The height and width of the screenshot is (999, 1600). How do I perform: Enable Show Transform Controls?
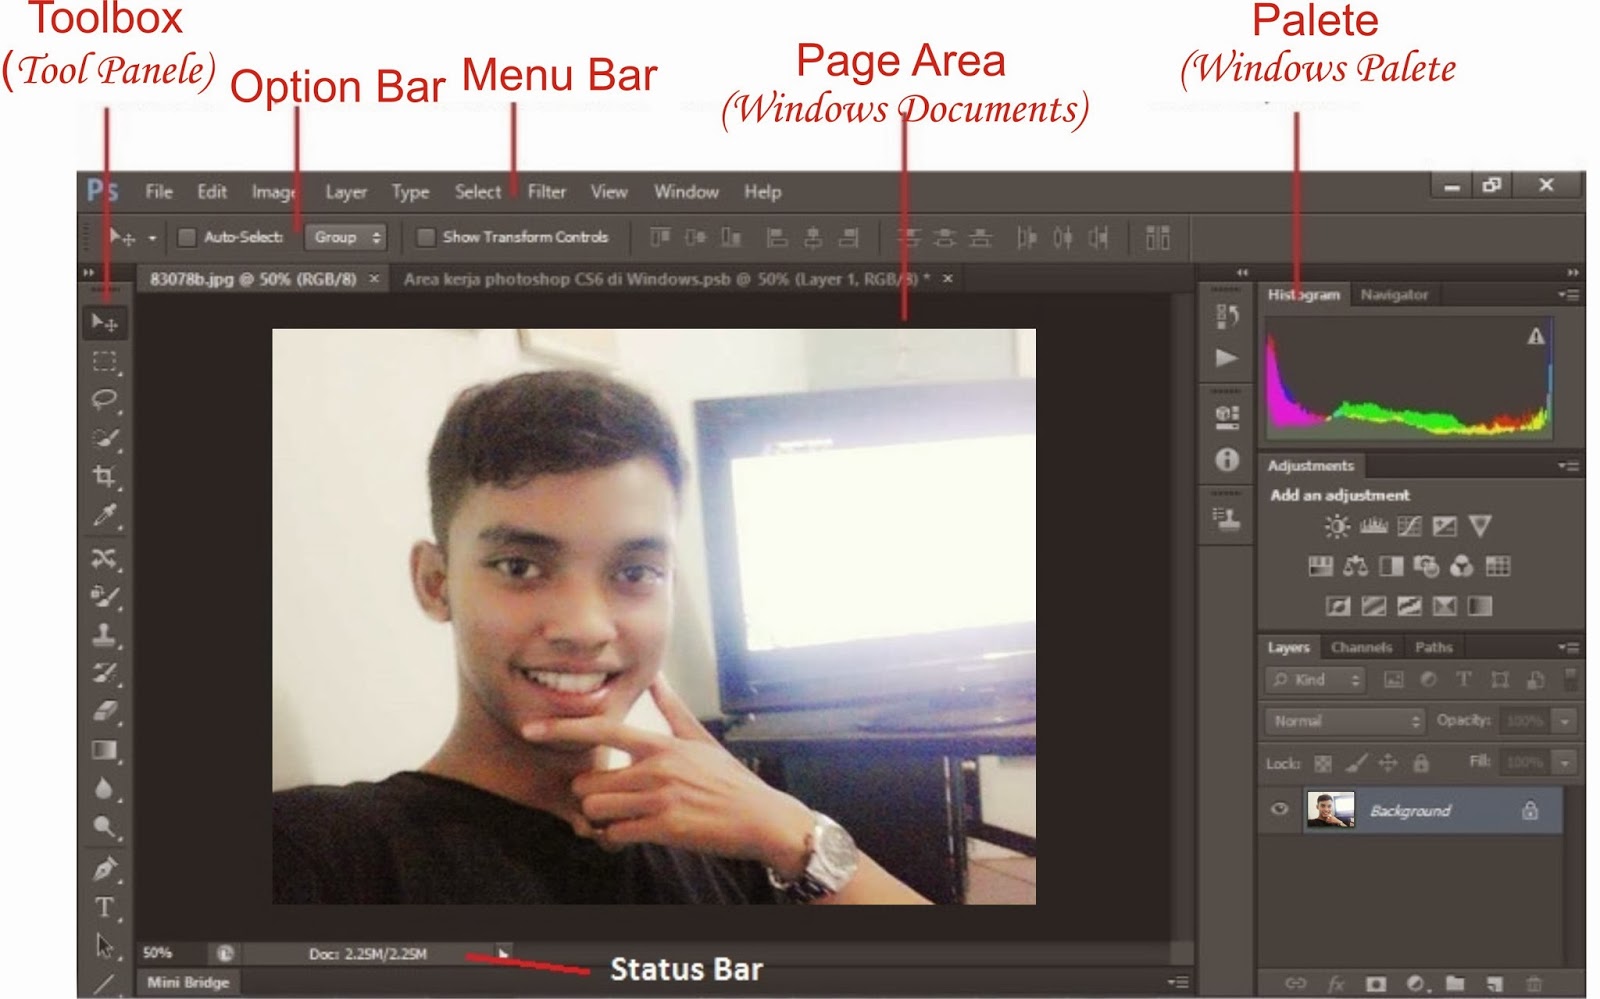point(426,237)
